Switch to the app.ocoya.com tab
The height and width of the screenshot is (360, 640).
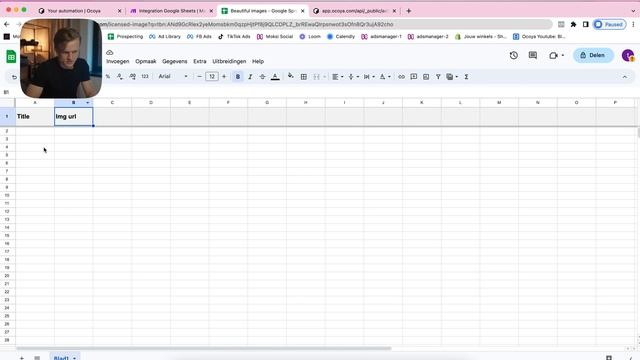click(354, 11)
